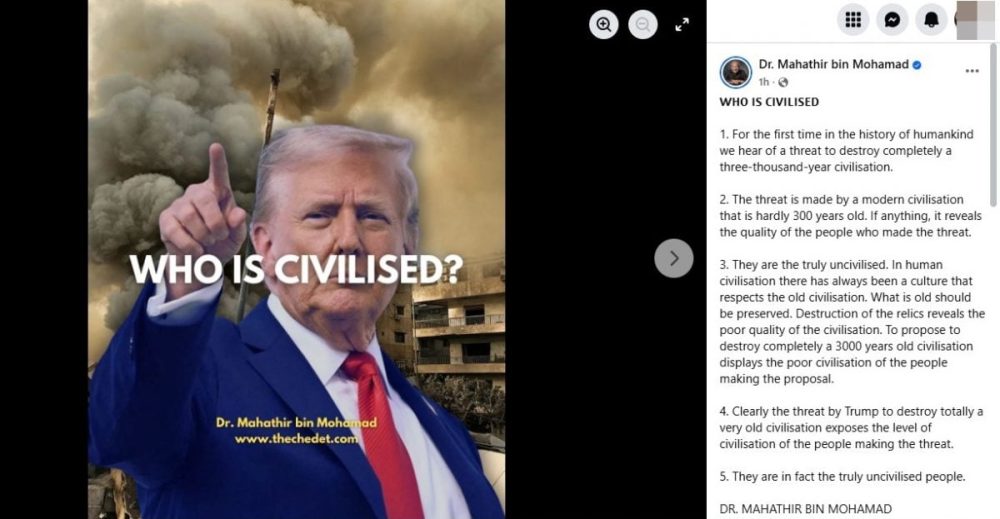Click the post panel scrollbar

[993, 126]
